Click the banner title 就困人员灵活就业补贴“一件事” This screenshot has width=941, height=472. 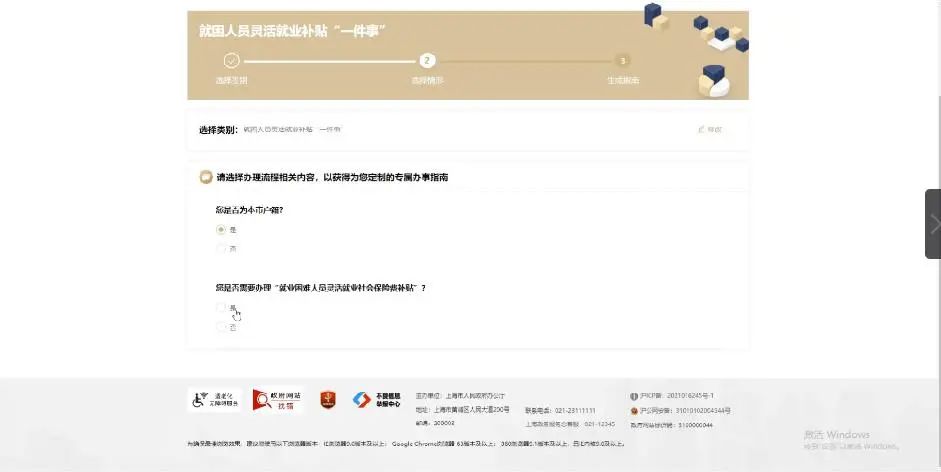293,30
